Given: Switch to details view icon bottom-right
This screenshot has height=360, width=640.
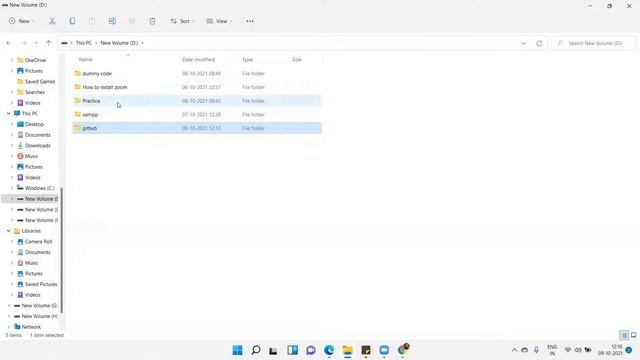Looking at the screenshot, I should [x=624, y=335].
